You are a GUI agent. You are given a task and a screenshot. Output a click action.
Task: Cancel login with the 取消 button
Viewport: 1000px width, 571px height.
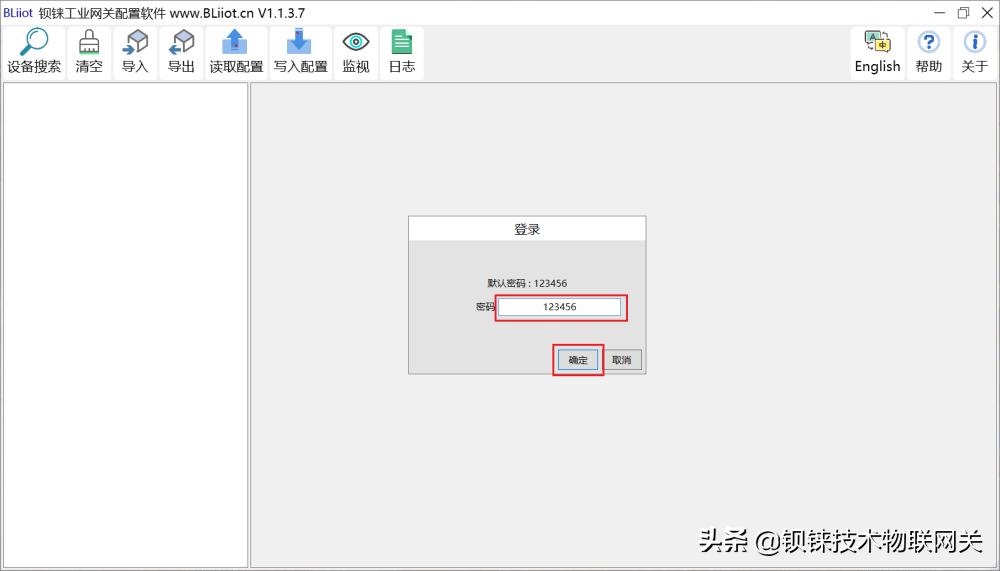click(622, 360)
